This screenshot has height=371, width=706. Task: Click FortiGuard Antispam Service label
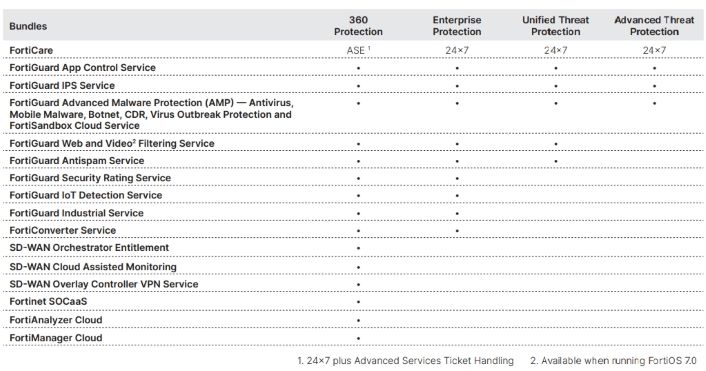(77, 161)
